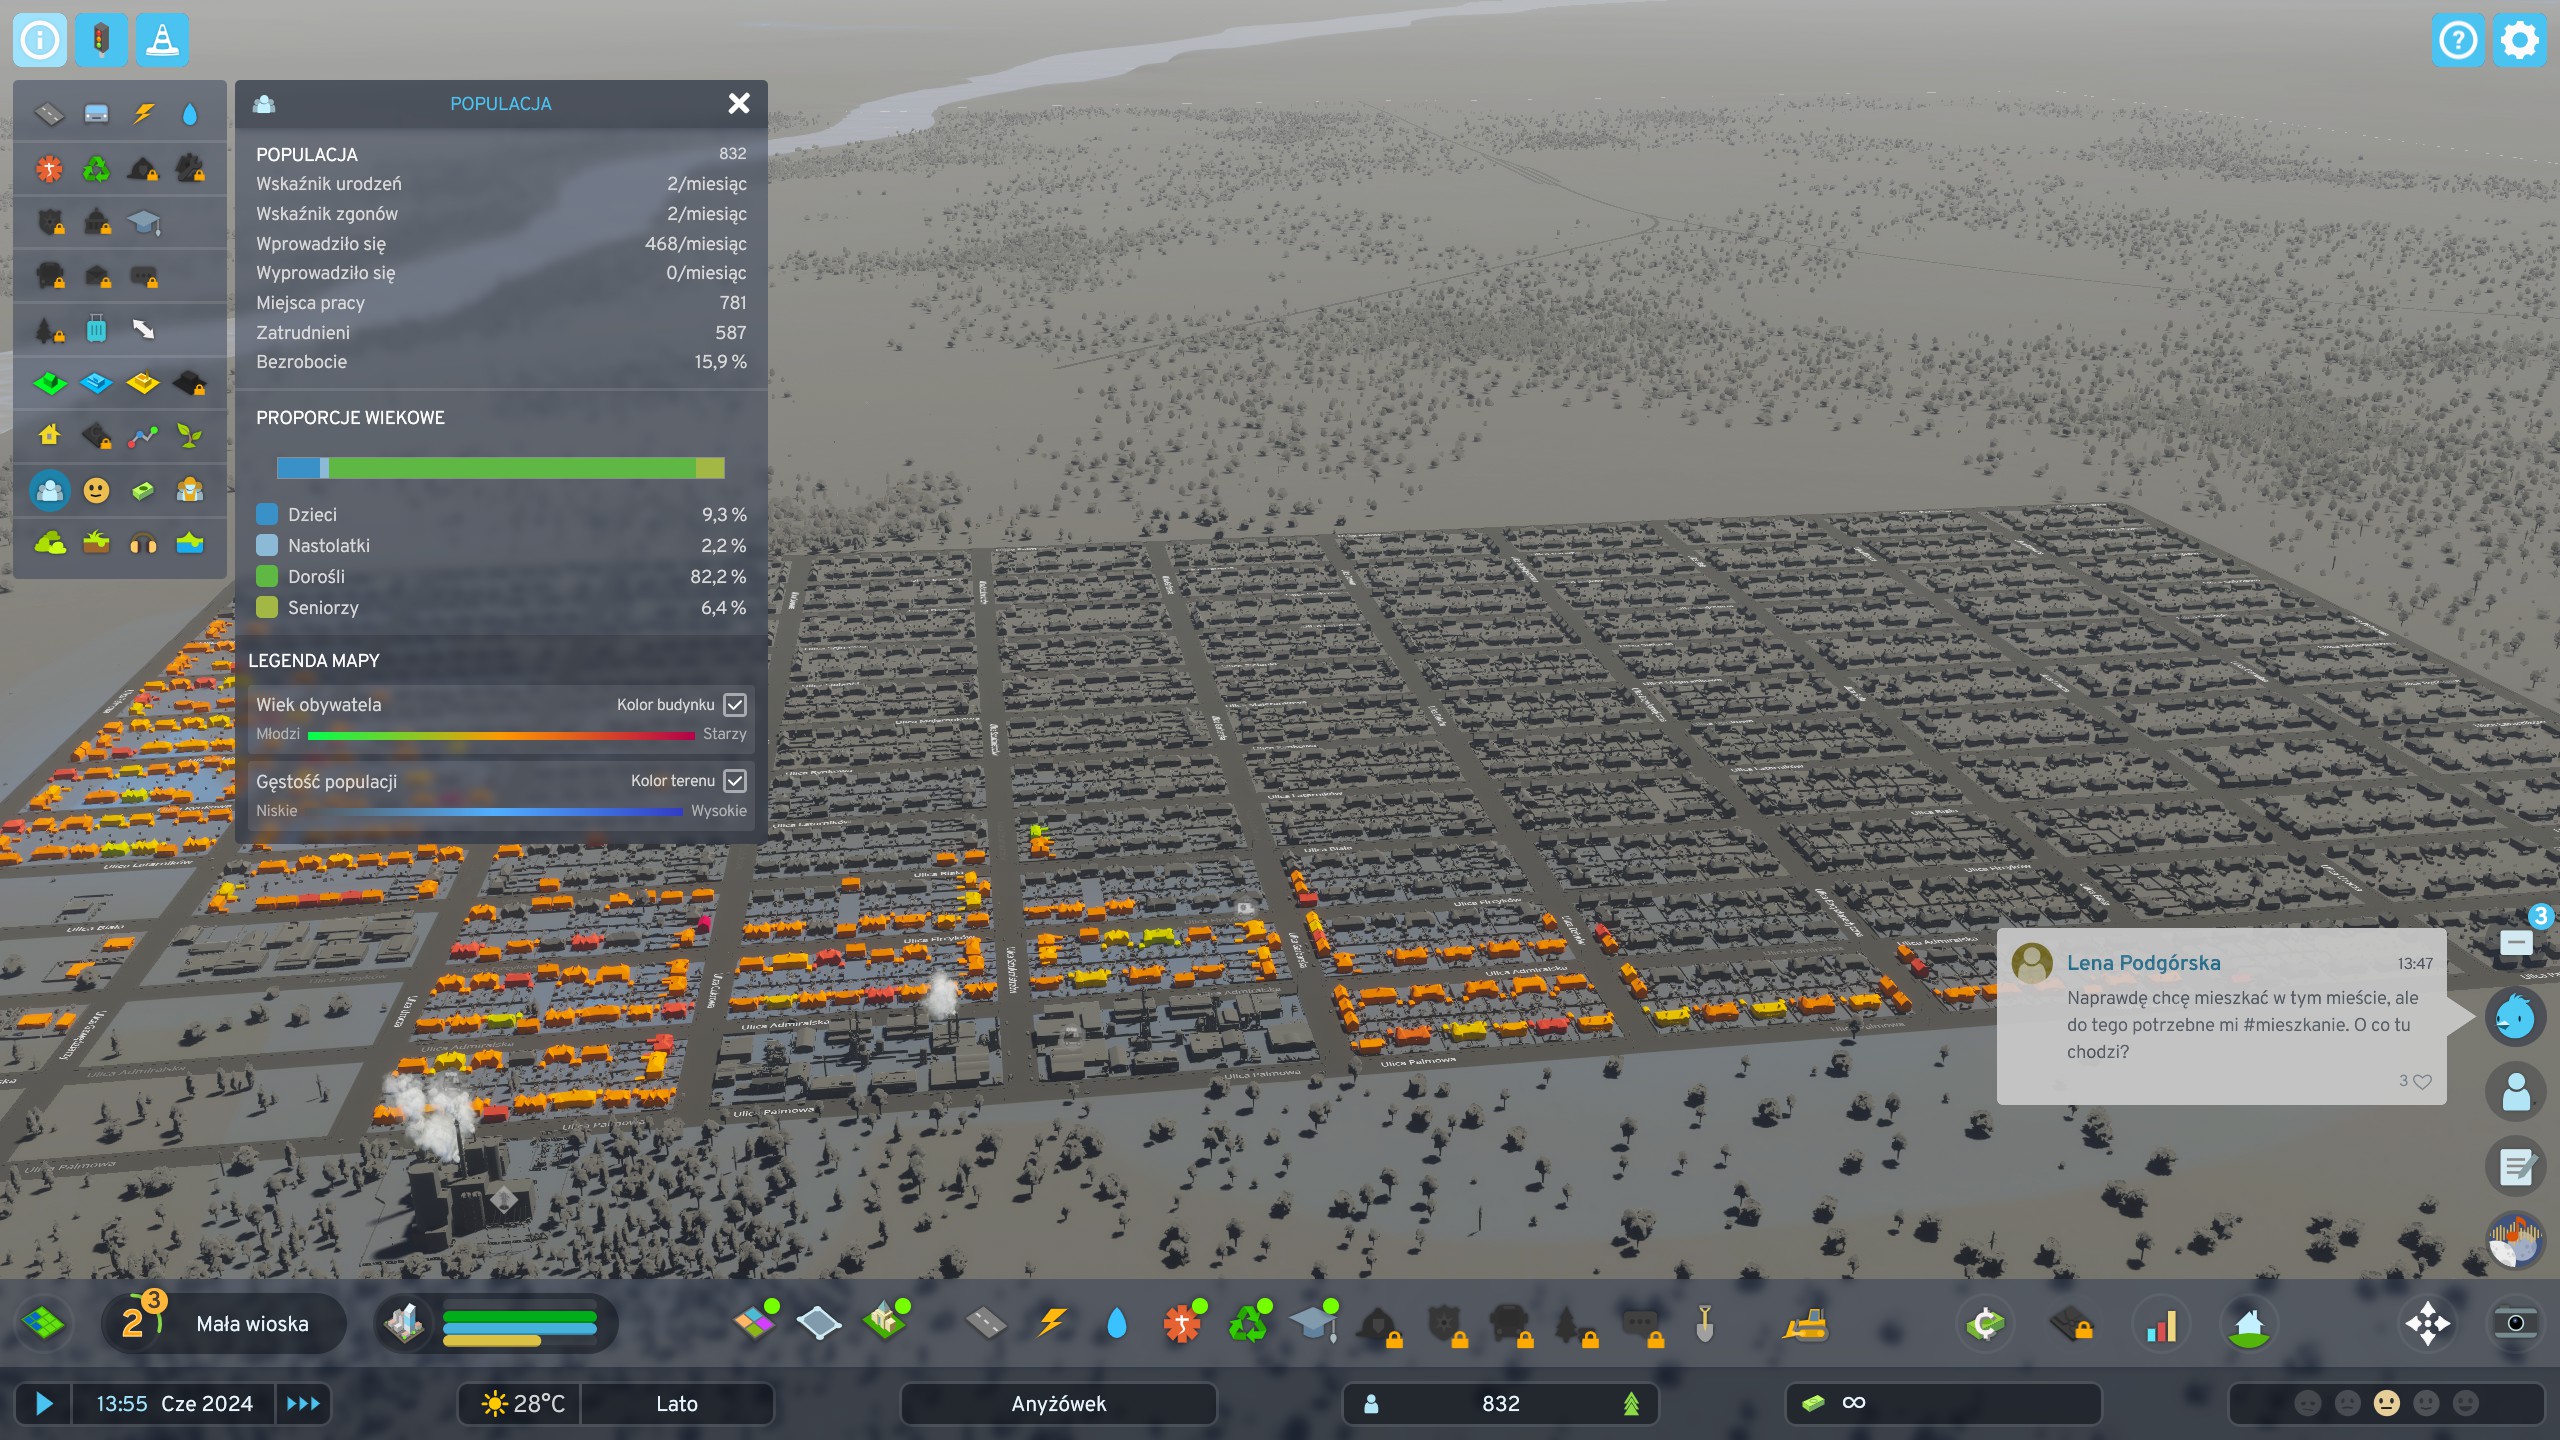Screen dimensions: 2560x1440
Task: Enter photo mode with the camera icon
Action: tap(2520, 1322)
